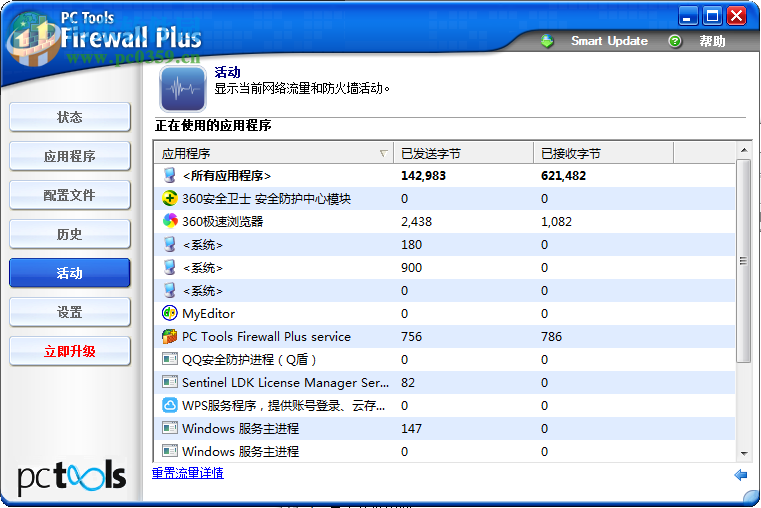Click the activity waveform icon
761x508 pixels.
pos(182,89)
